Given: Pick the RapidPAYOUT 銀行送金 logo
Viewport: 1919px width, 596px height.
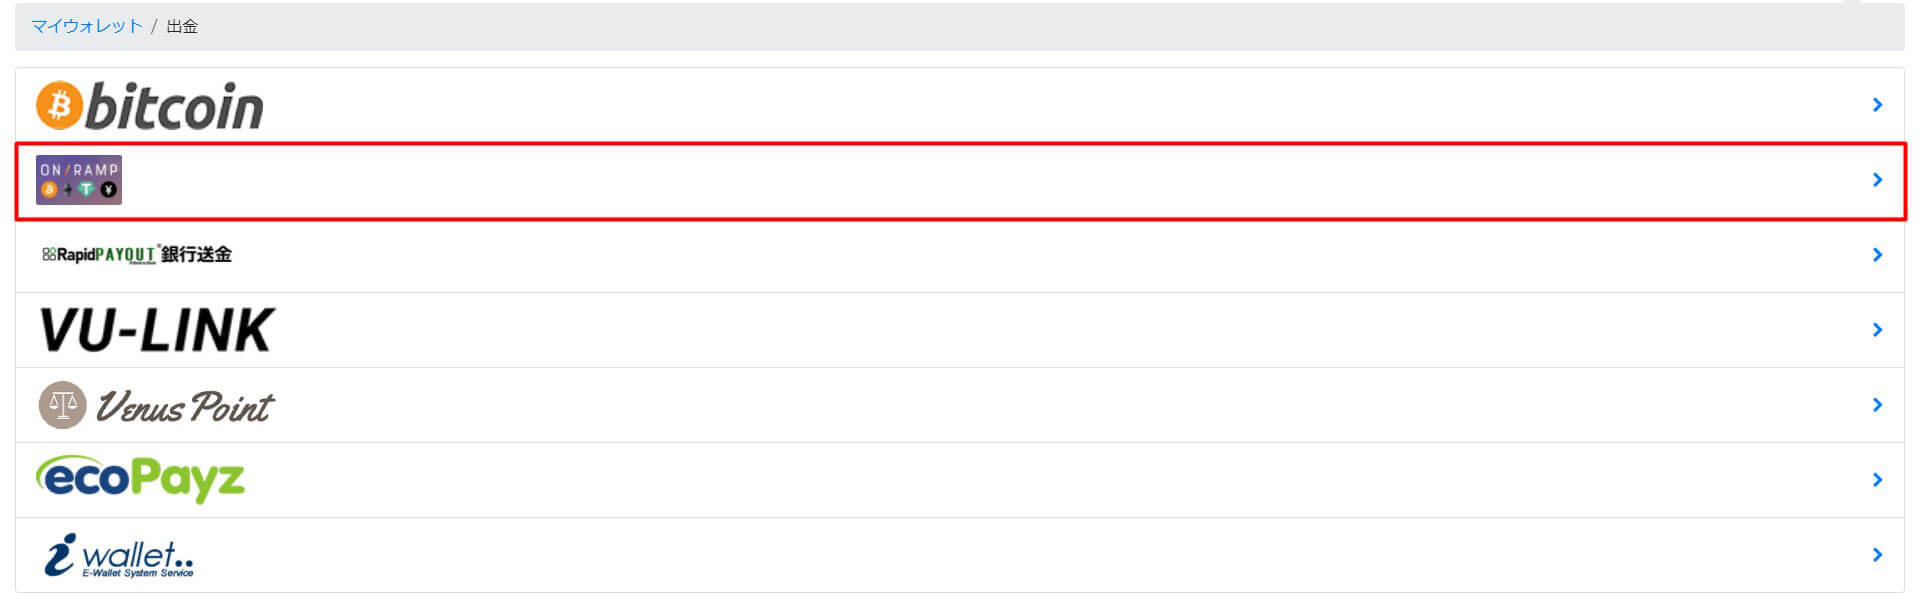Looking at the screenshot, I should tap(137, 254).
